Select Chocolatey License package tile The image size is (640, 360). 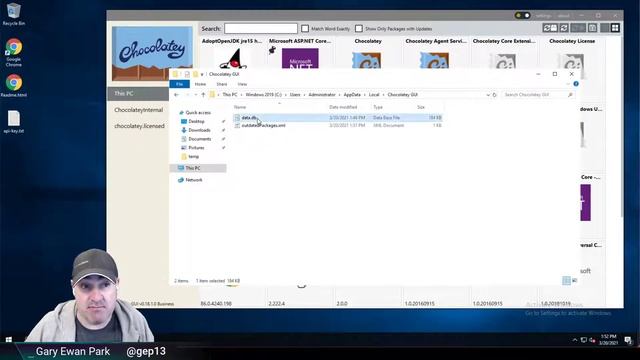[571, 53]
